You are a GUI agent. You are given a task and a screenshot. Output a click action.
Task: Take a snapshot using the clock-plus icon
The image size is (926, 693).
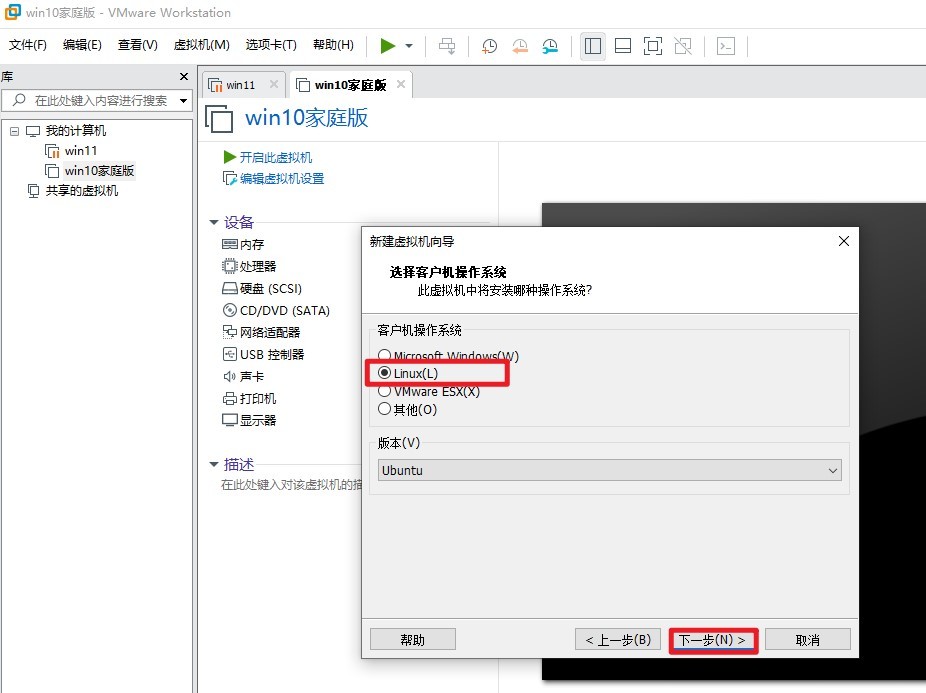tap(489, 45)
